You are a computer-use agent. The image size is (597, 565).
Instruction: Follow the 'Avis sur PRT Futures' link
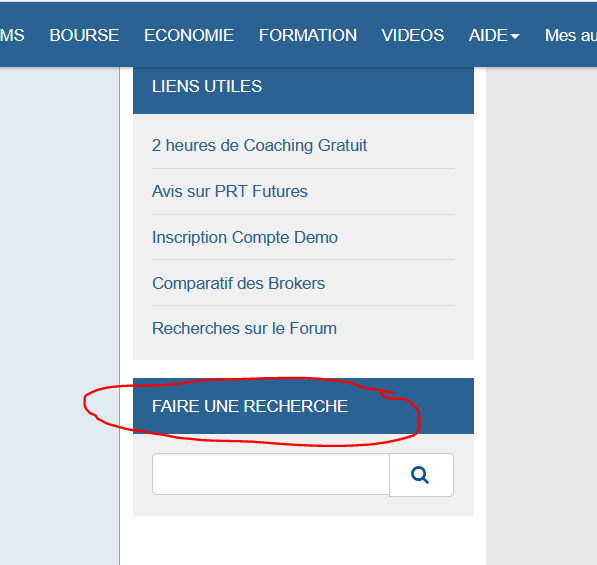[230, 191]
